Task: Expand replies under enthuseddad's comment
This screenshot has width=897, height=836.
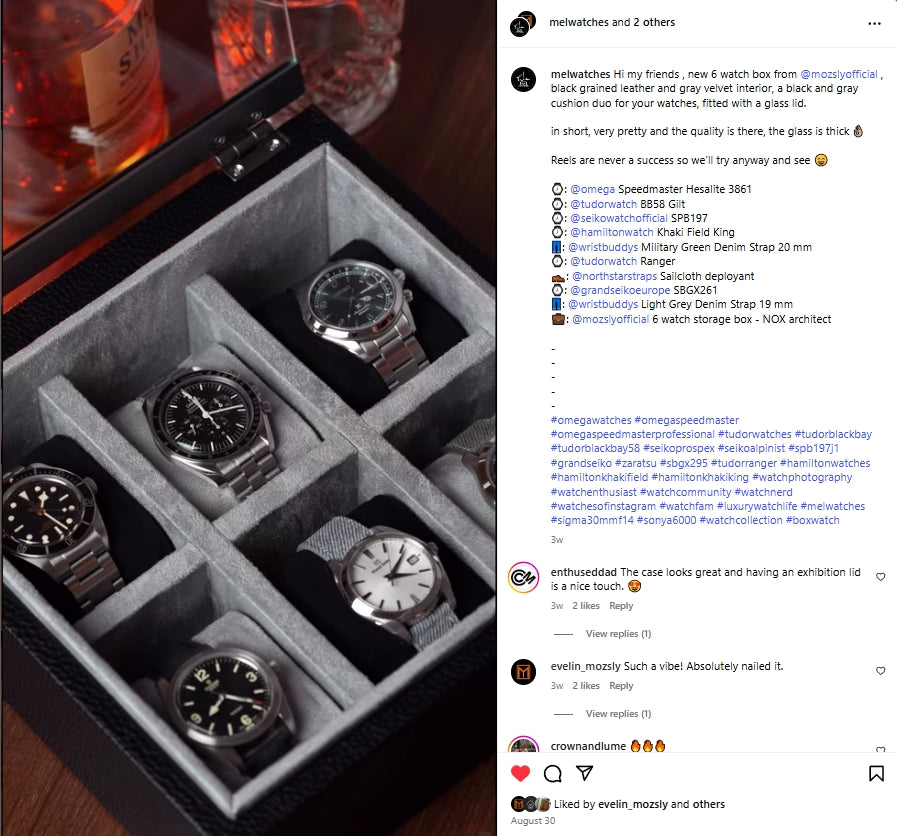Action: 618,633
